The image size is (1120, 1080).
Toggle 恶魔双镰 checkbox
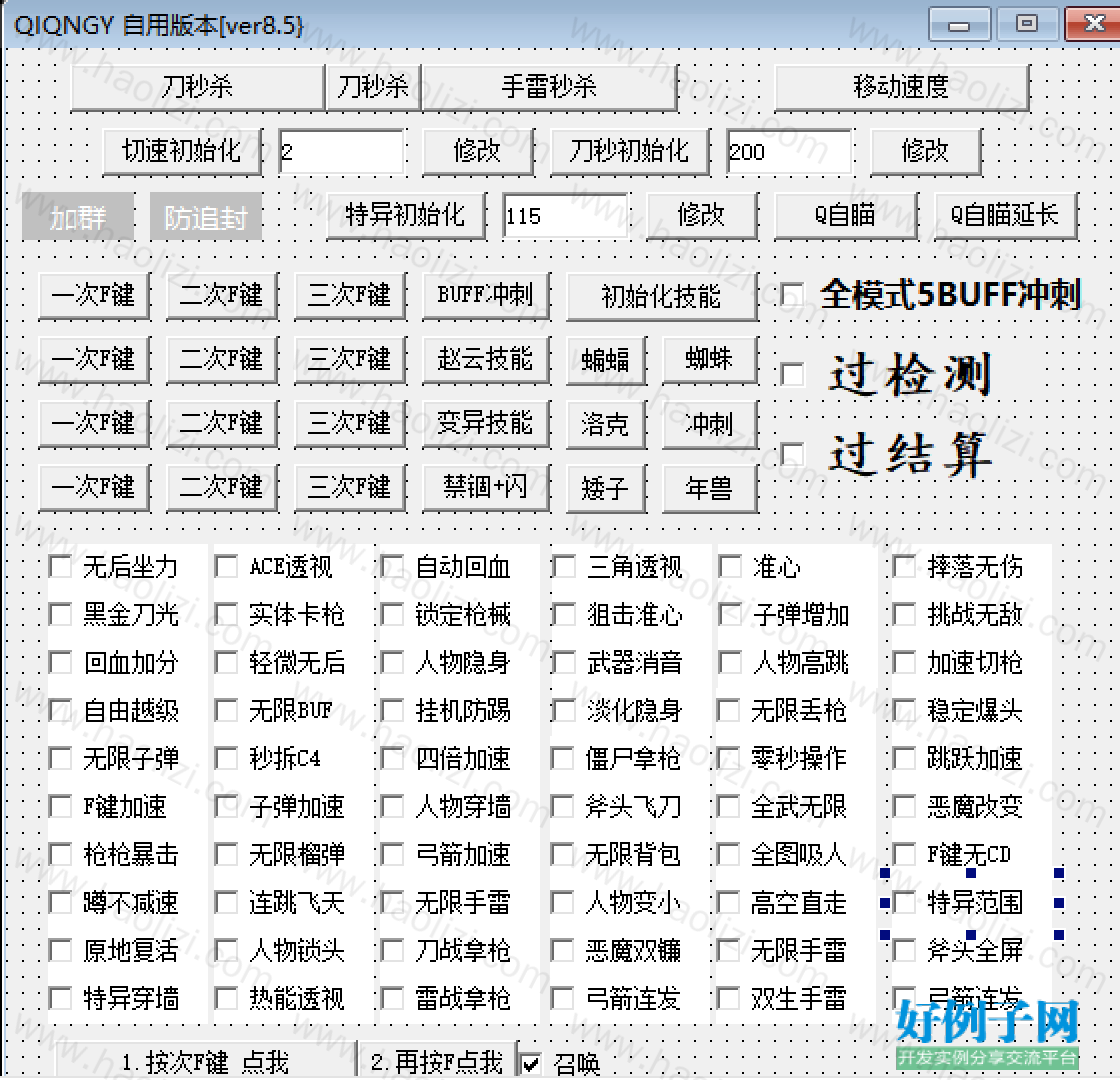point(563,951)
